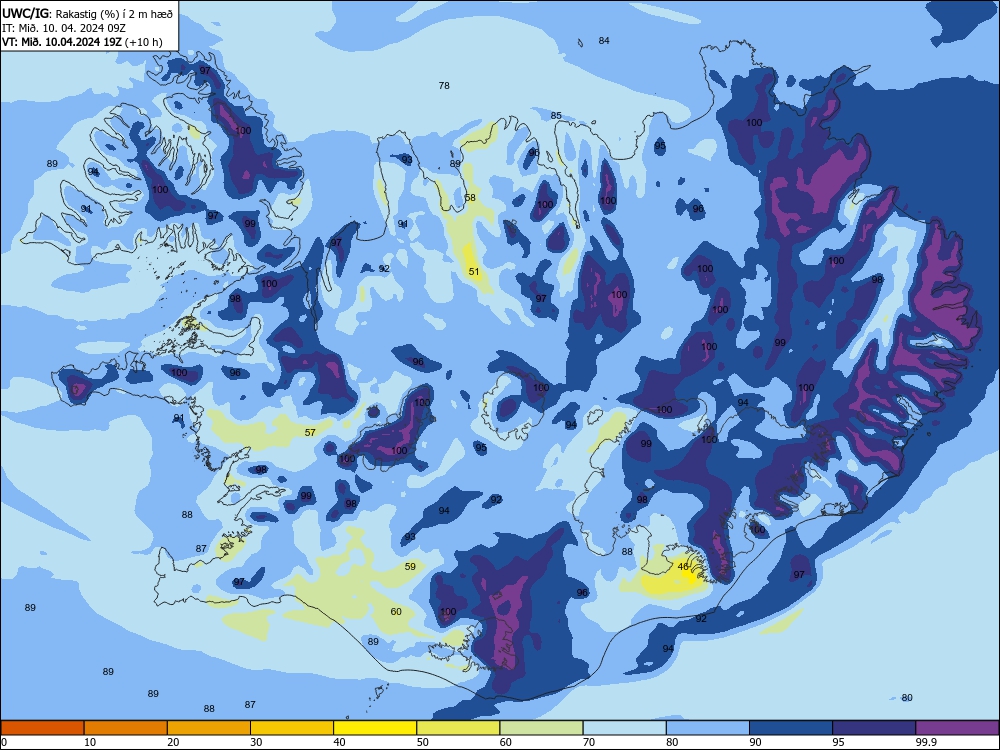1000x750 pixels.
Task: Click the legend tick label '40'
Action: (339, 742)
